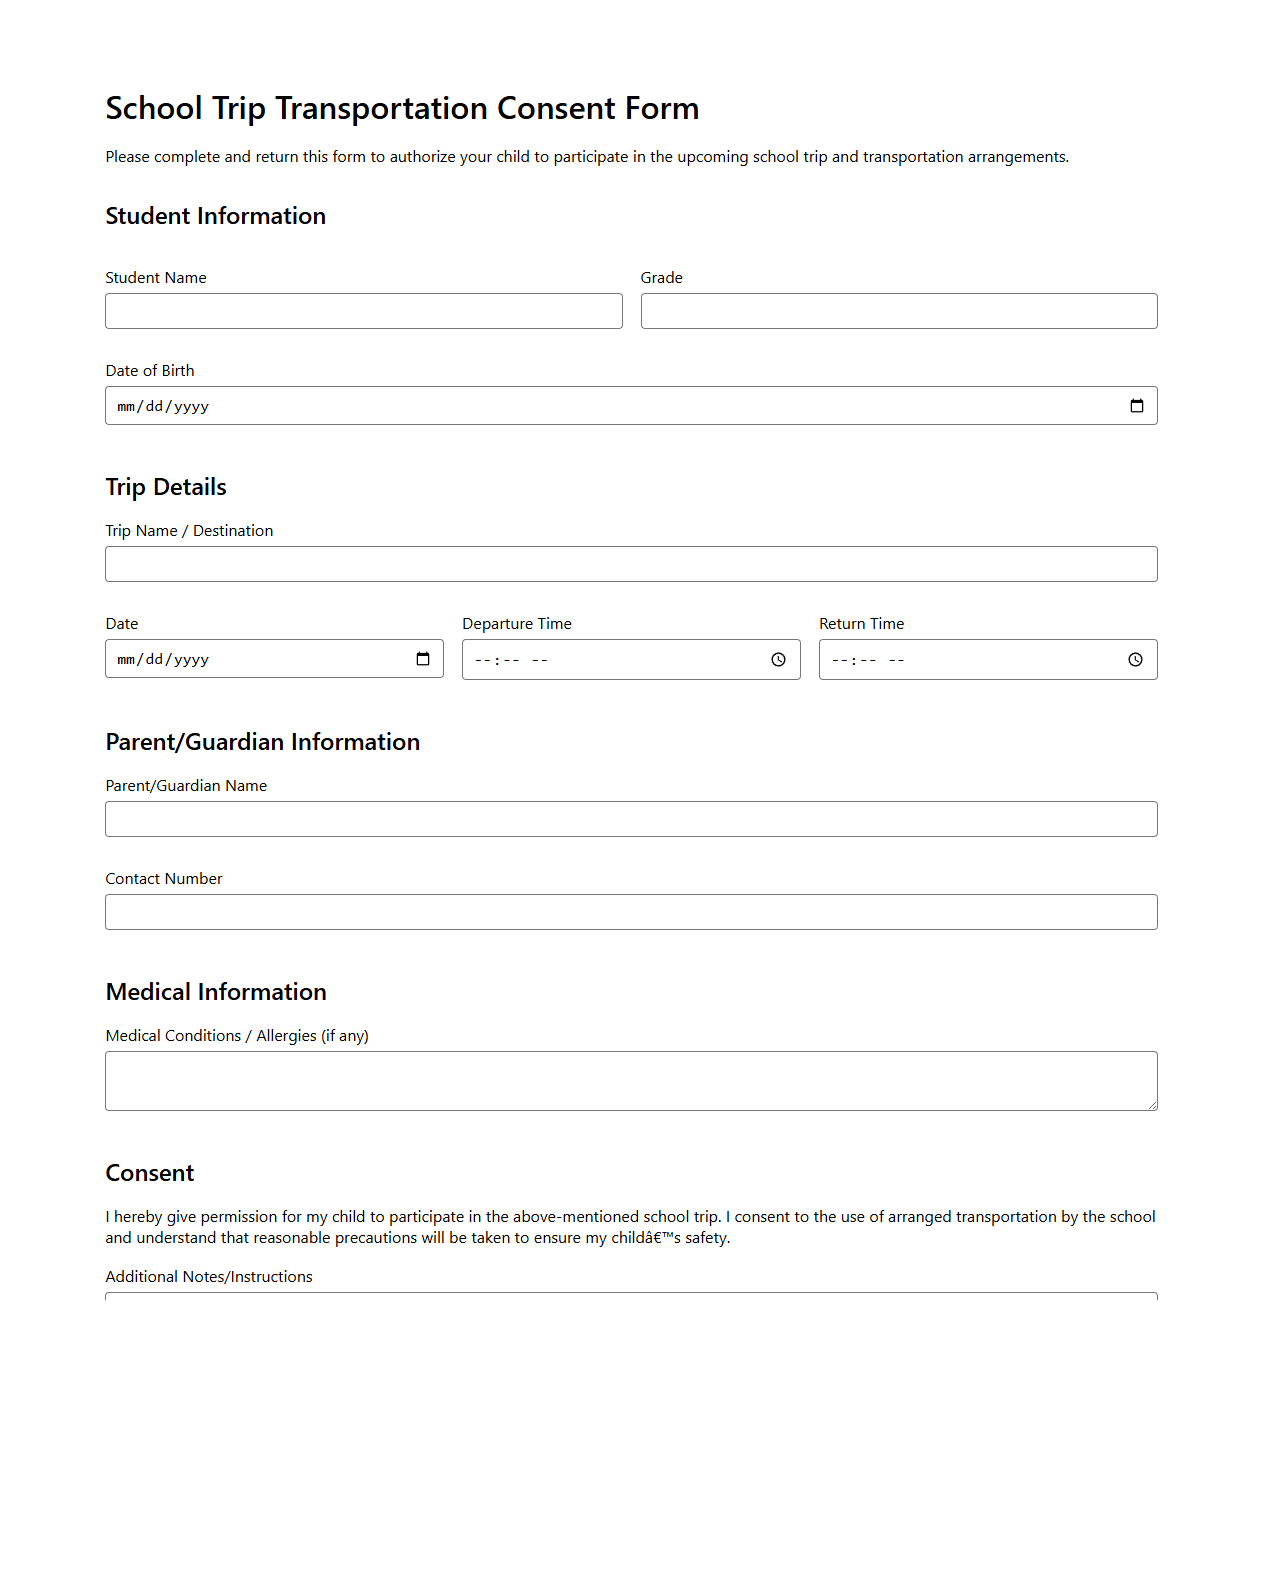This screenshot has height=1586, width=1263.
Task: Open the Departure Time clock picker
Action: point(779,659)
